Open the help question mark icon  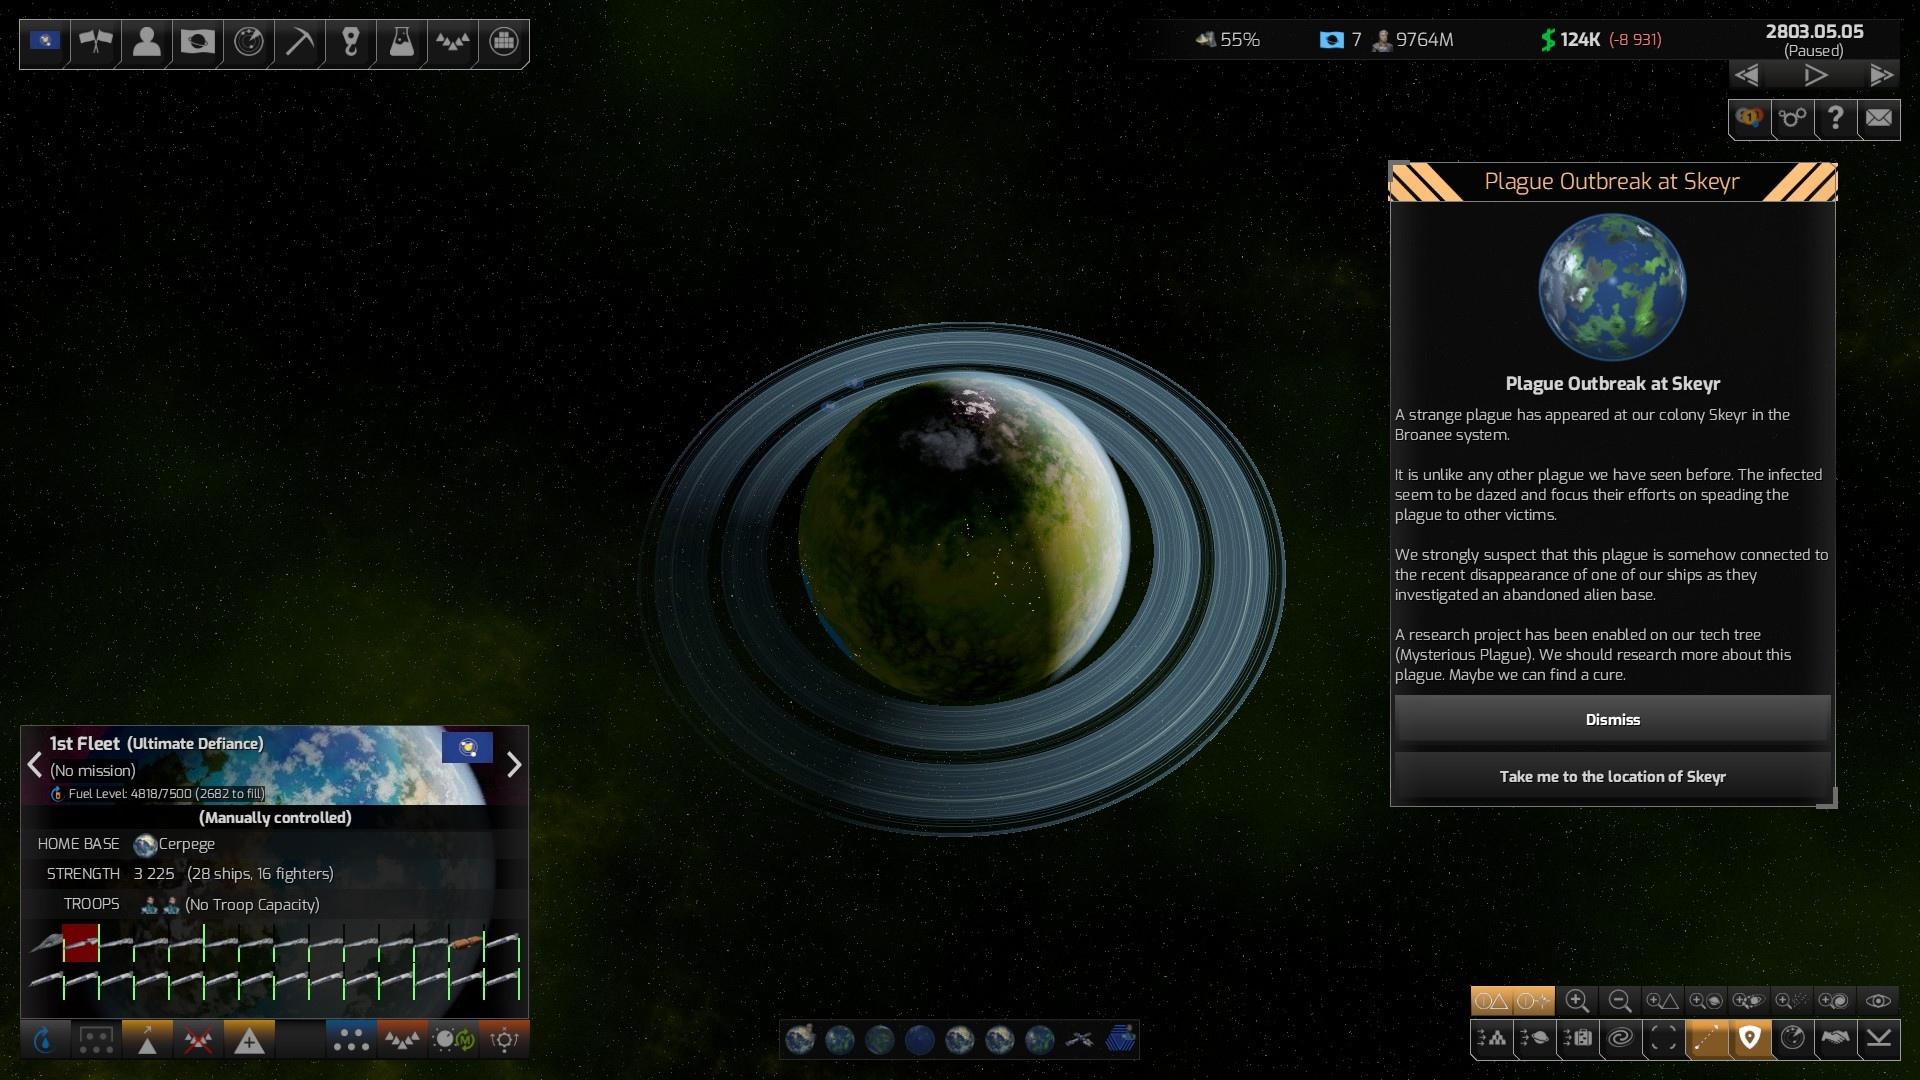[x=1835, y=119]
